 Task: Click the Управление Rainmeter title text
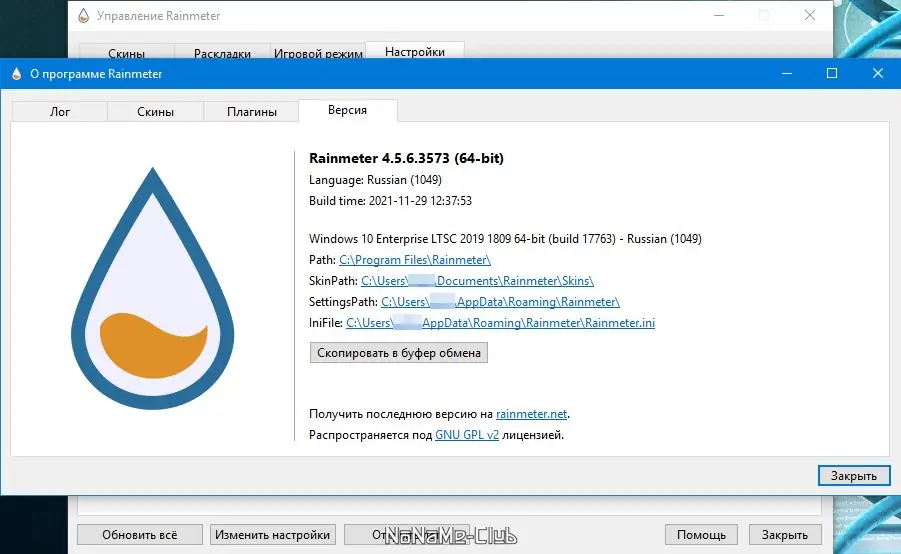159,16
